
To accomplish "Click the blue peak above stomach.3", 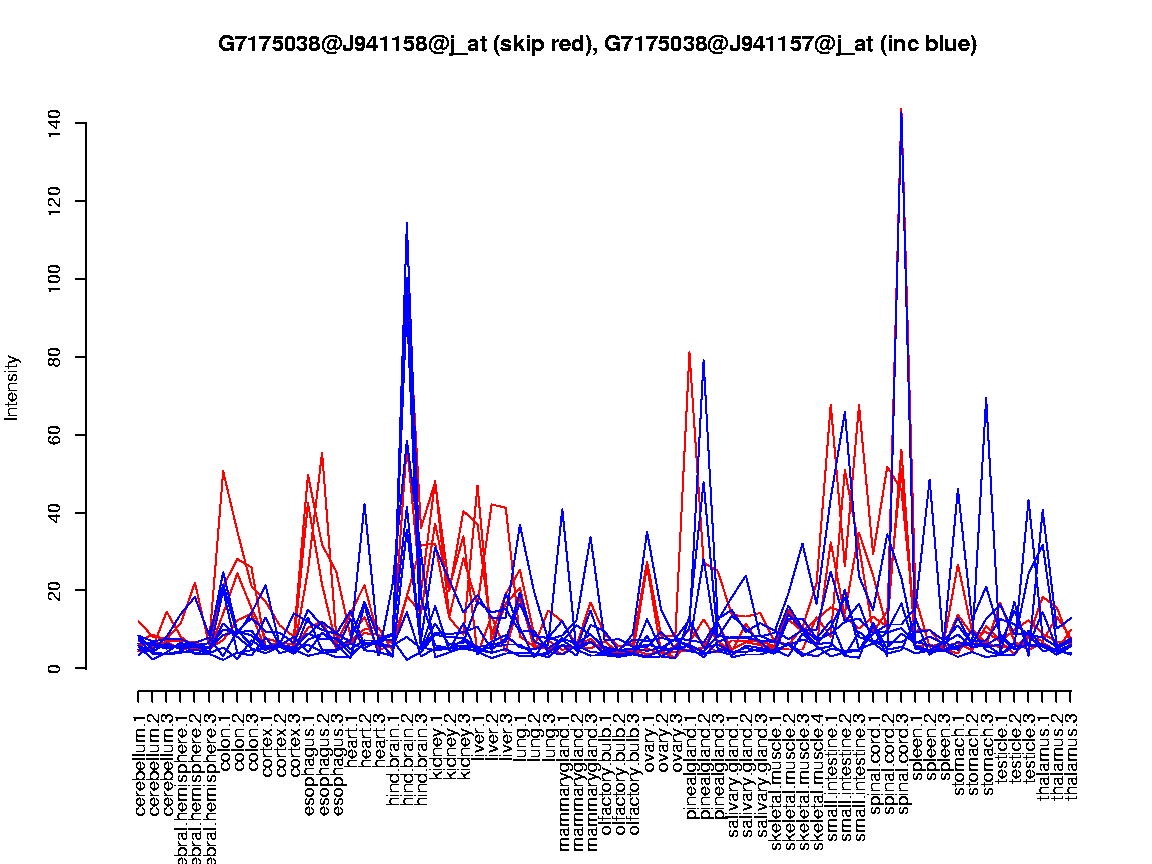I will click(x=986, y=399).
